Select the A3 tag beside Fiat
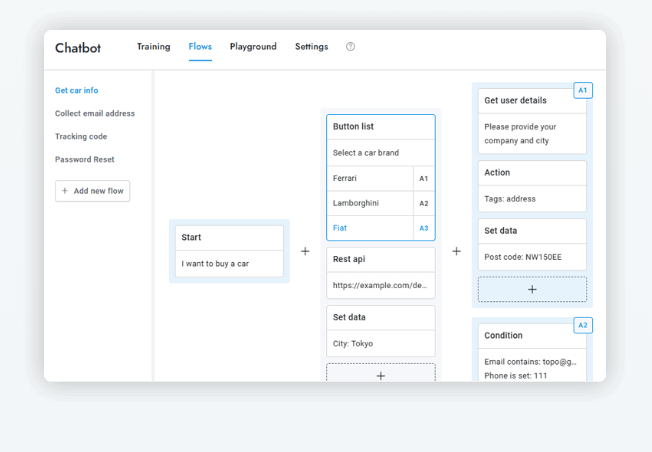The image size is (652, 452). pos(424,229)
